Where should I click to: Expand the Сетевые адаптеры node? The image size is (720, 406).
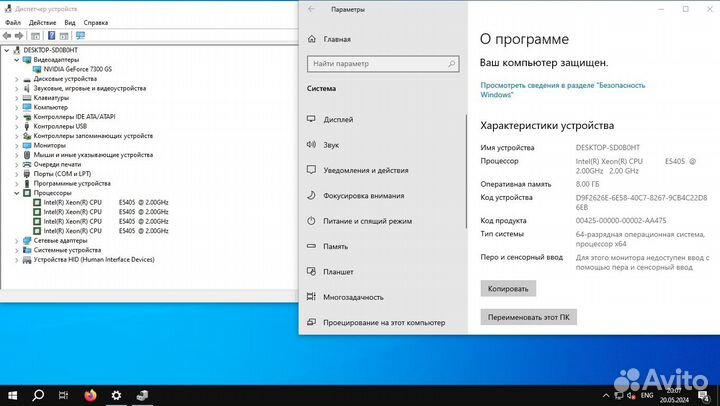[17, 241]
